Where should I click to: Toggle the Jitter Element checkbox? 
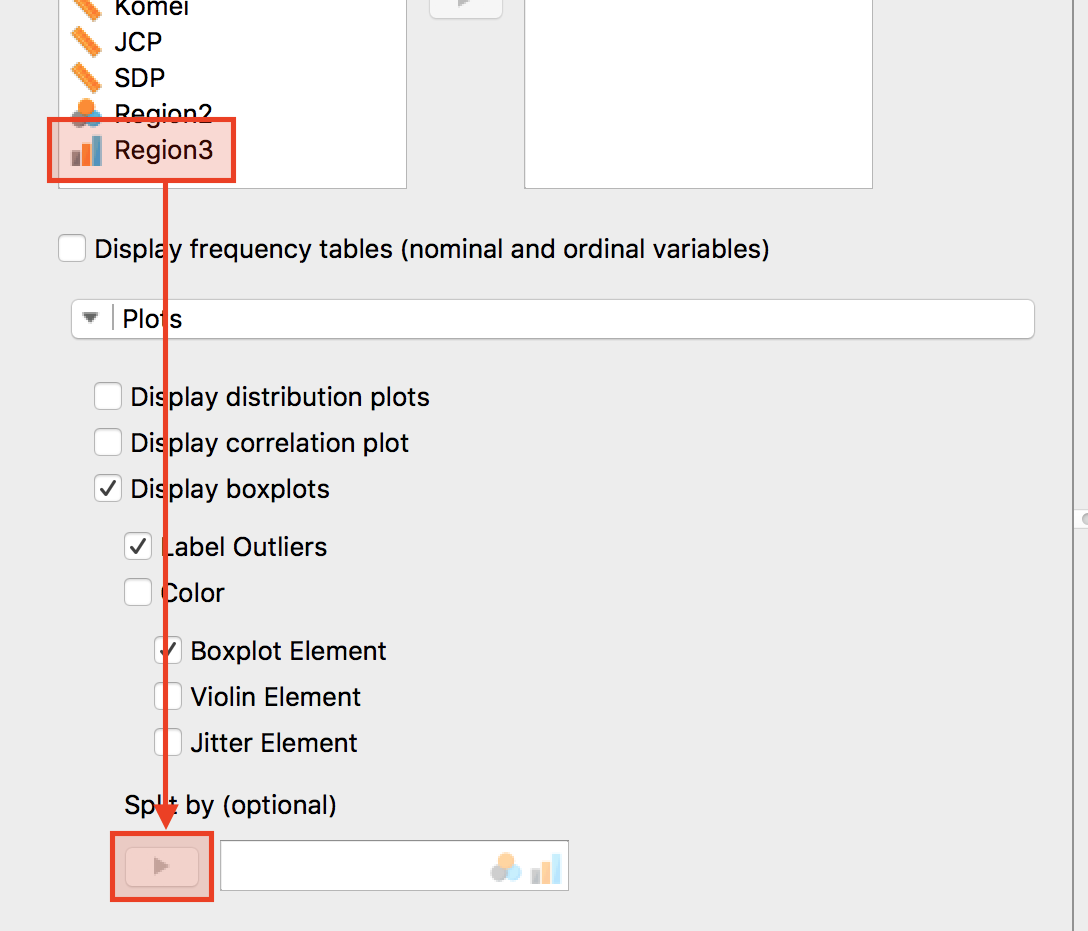[168, 743]
